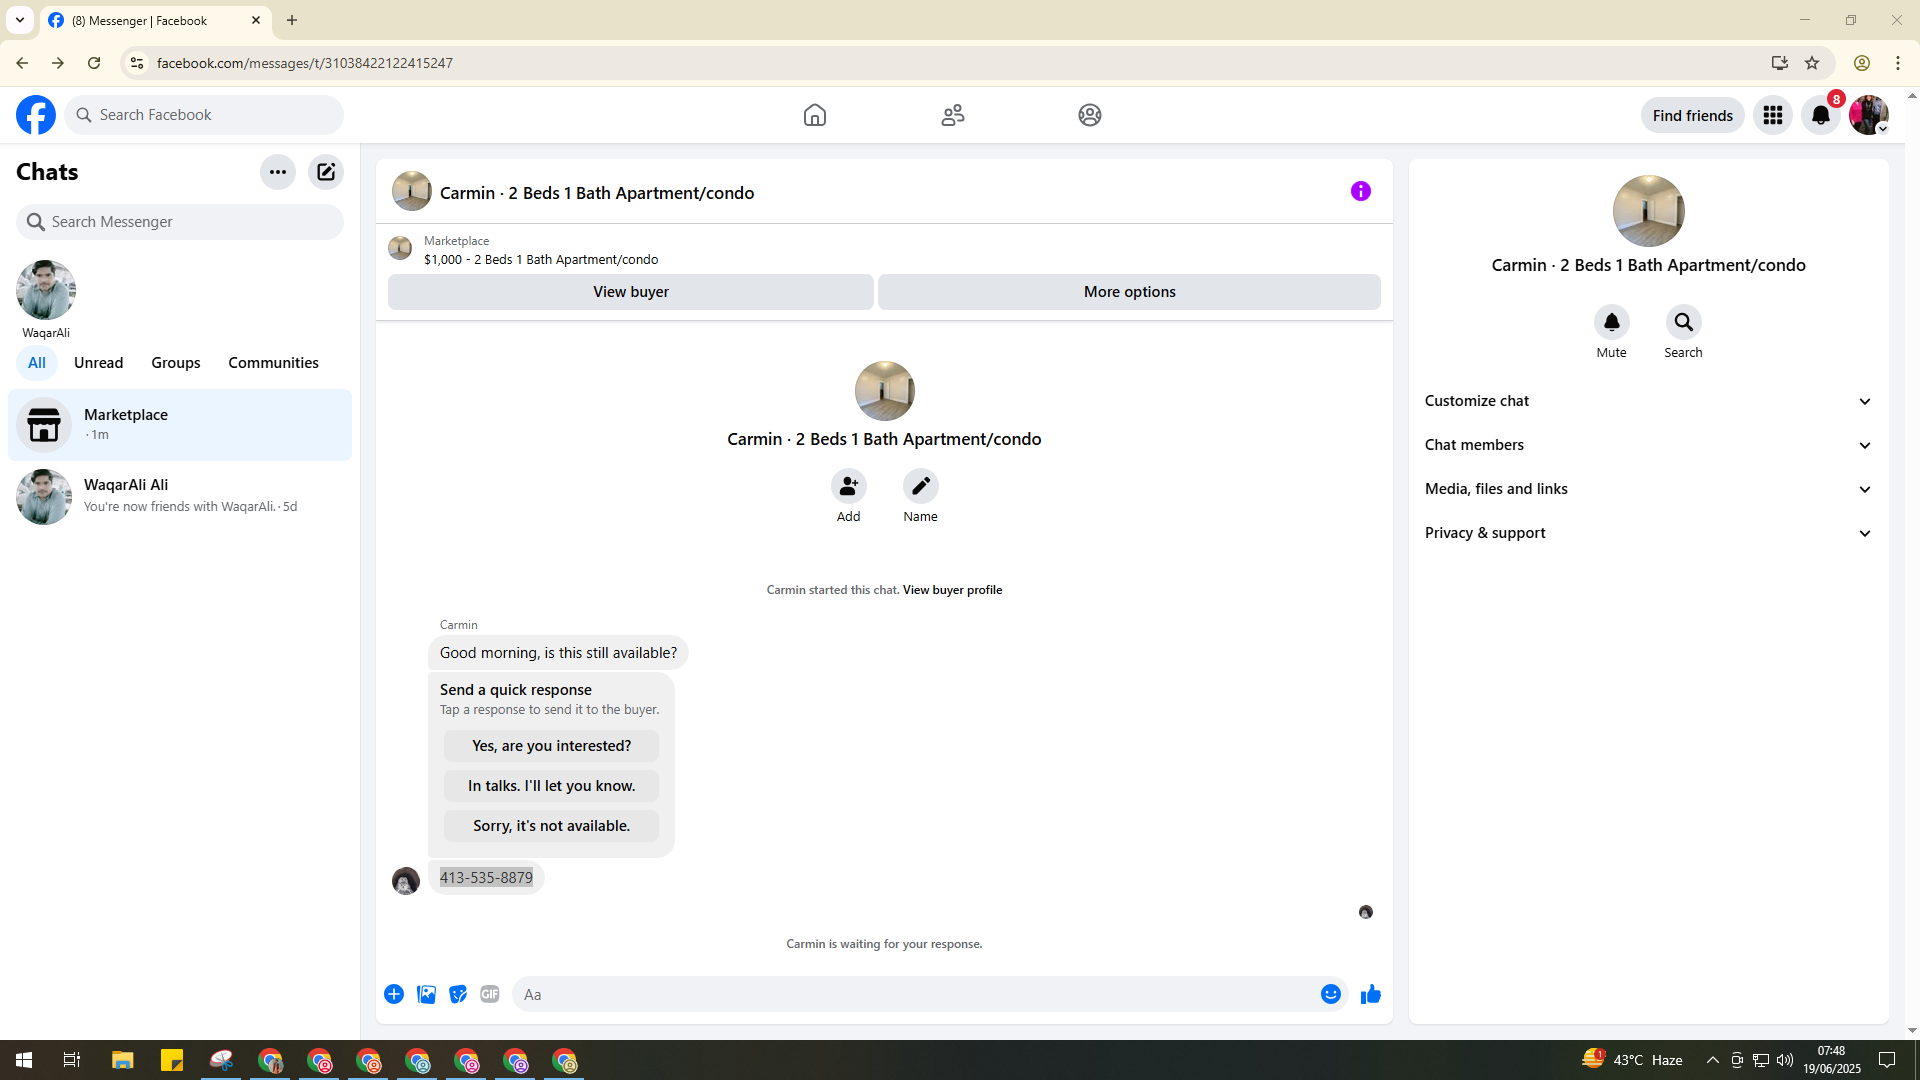Open the Chrome profile icon

click(1862, 63)
